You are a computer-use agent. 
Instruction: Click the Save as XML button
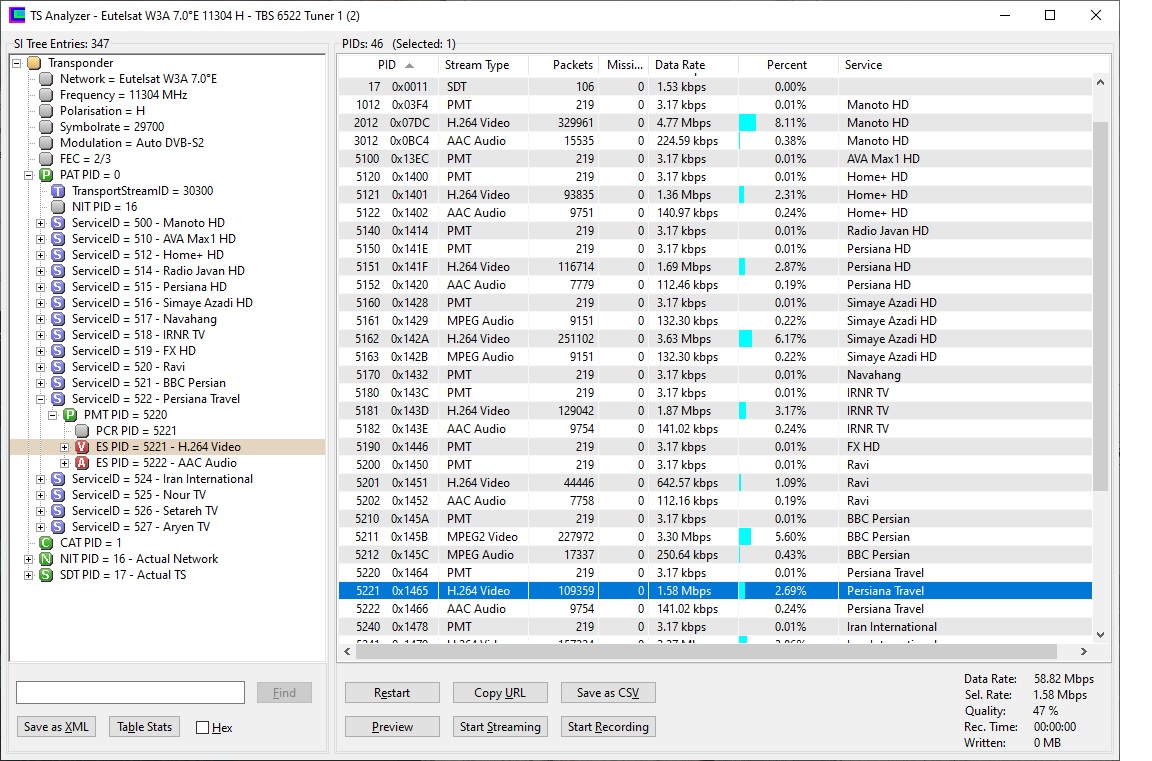[57, 726]
